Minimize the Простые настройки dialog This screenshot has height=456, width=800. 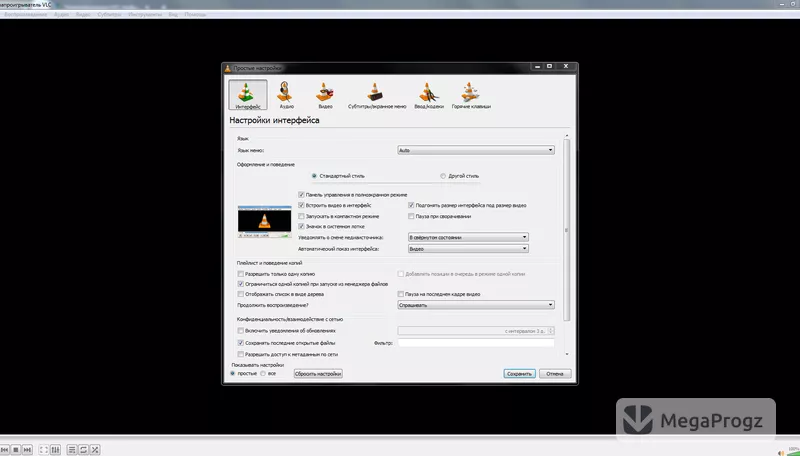[x=537, y=66]
